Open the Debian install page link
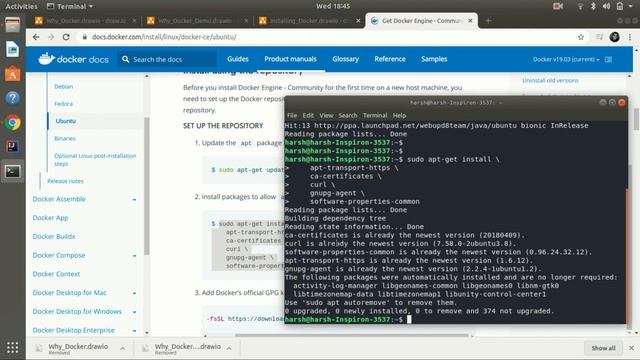The width and height of the screenshot is (640, 360). [x=64, y=87]
